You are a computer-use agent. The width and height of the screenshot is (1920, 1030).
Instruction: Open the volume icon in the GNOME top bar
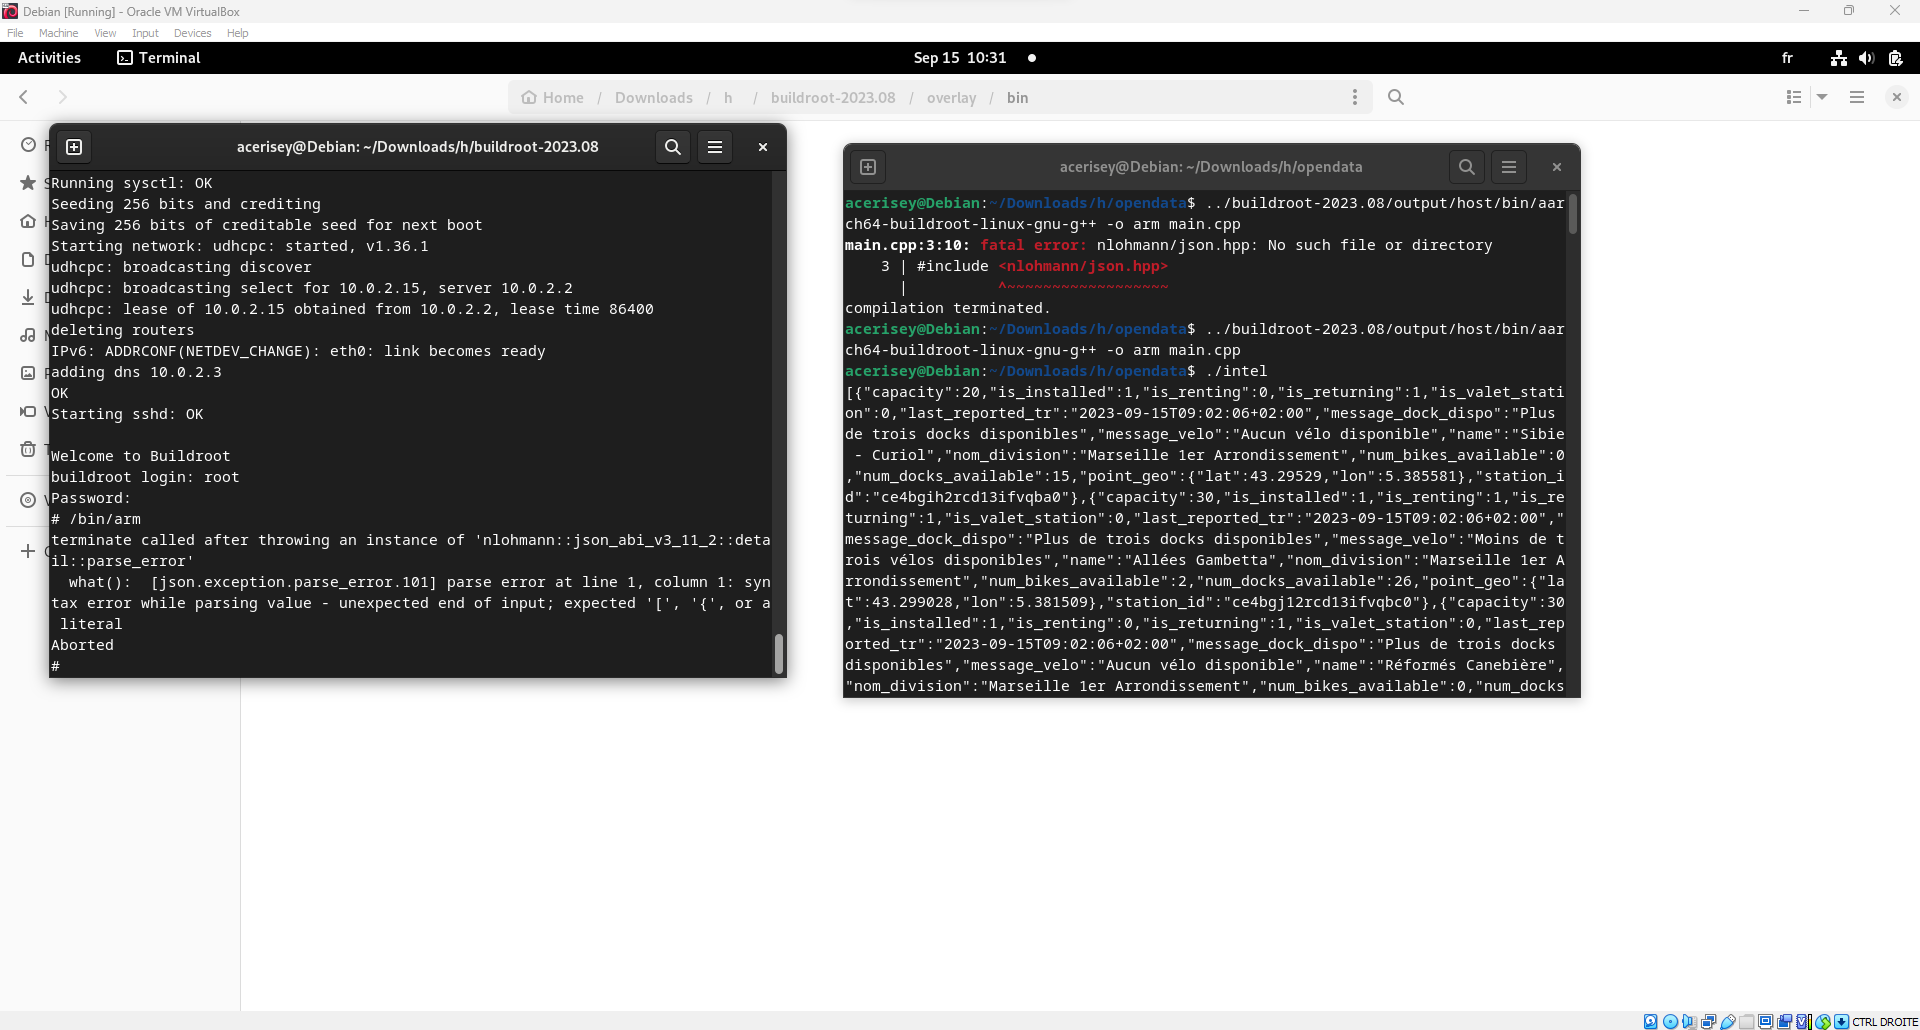(x=1866, y=58)
